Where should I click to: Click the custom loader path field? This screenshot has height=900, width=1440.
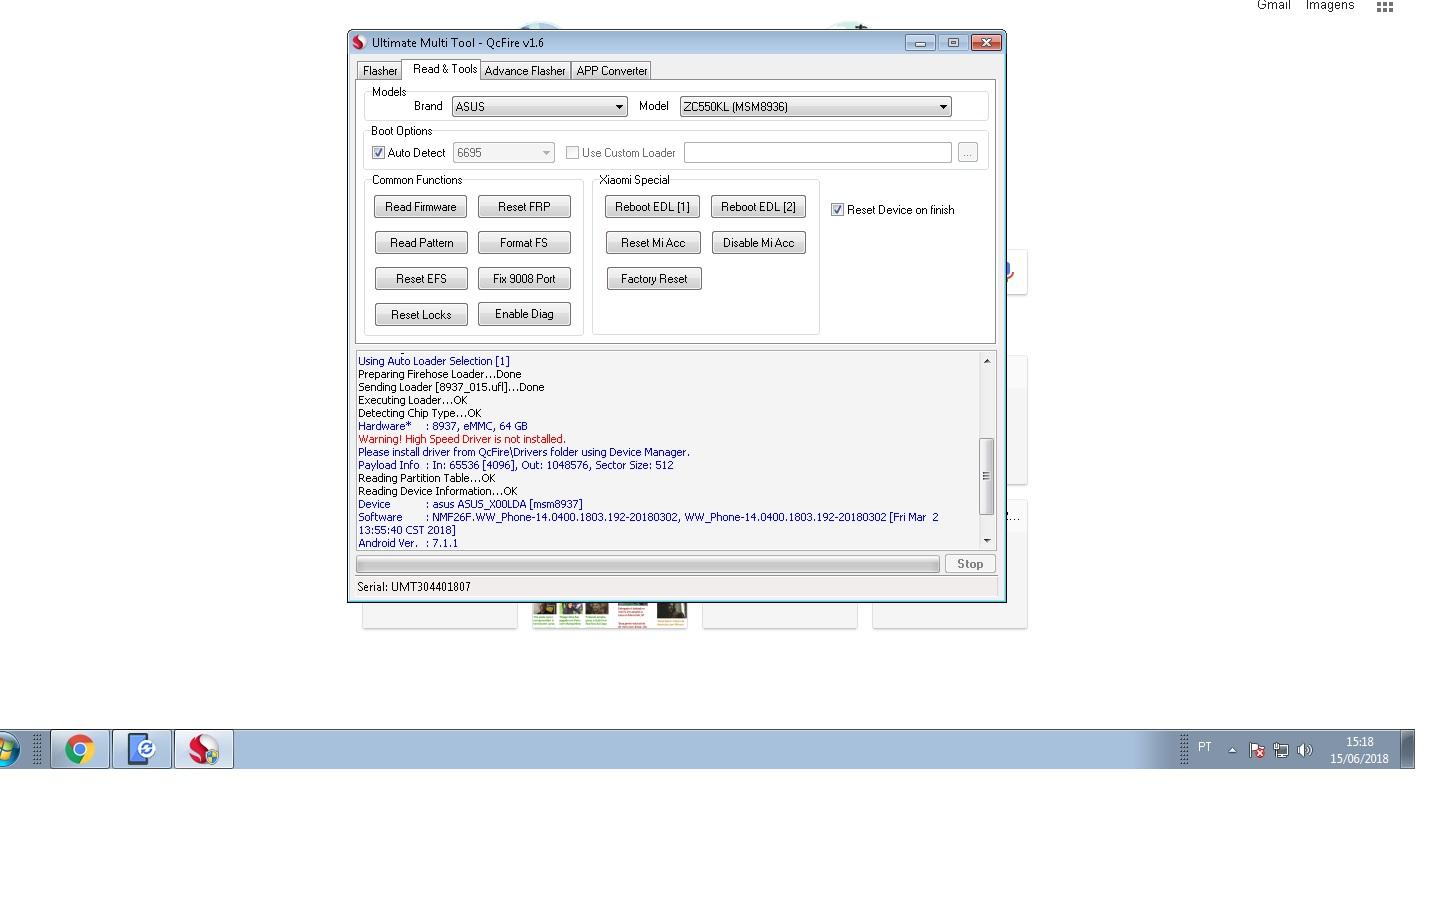(817, 153)
